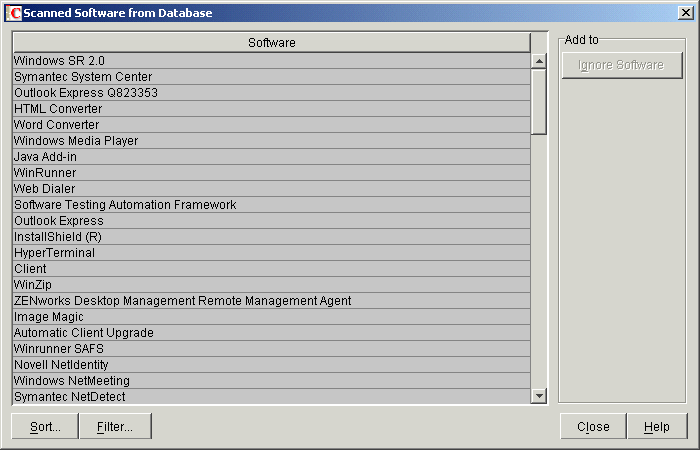Select the Symantec NetDetect row
The height and width of the screenshot is (450, 700).
pyautogui.click(x=272, y=397)
